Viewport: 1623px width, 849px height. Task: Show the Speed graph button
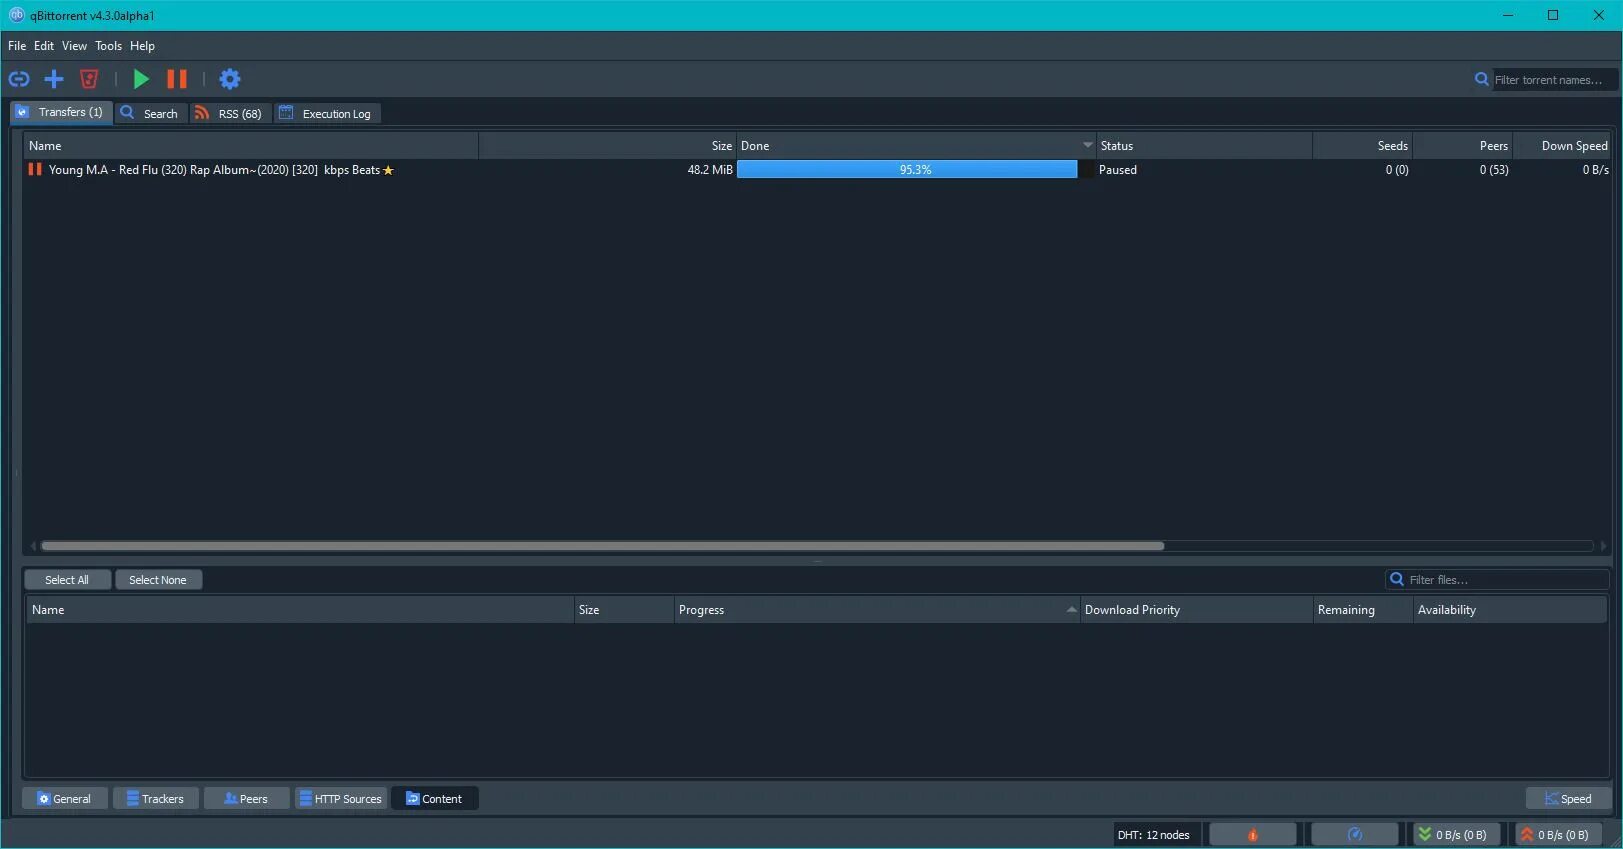(1568, 799)
